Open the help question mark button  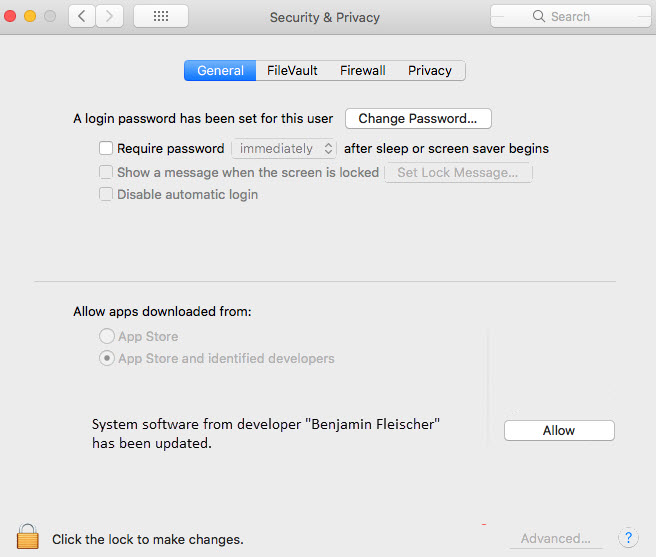click(x=628, y=538)
